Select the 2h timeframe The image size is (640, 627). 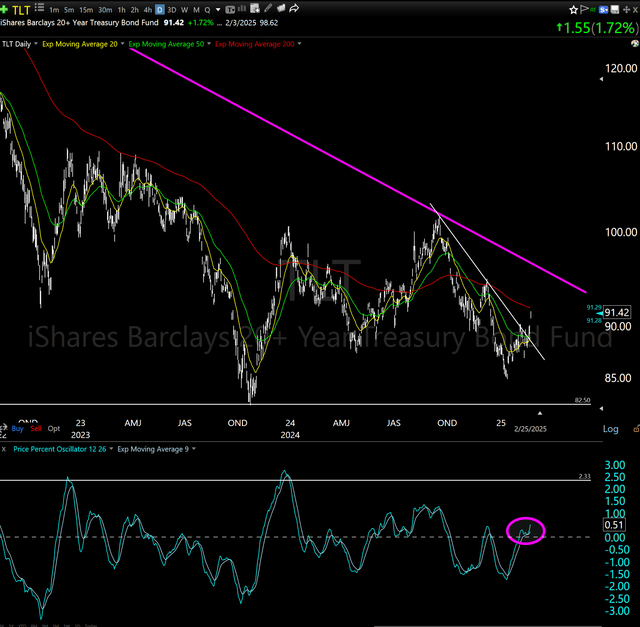[135, 10]
